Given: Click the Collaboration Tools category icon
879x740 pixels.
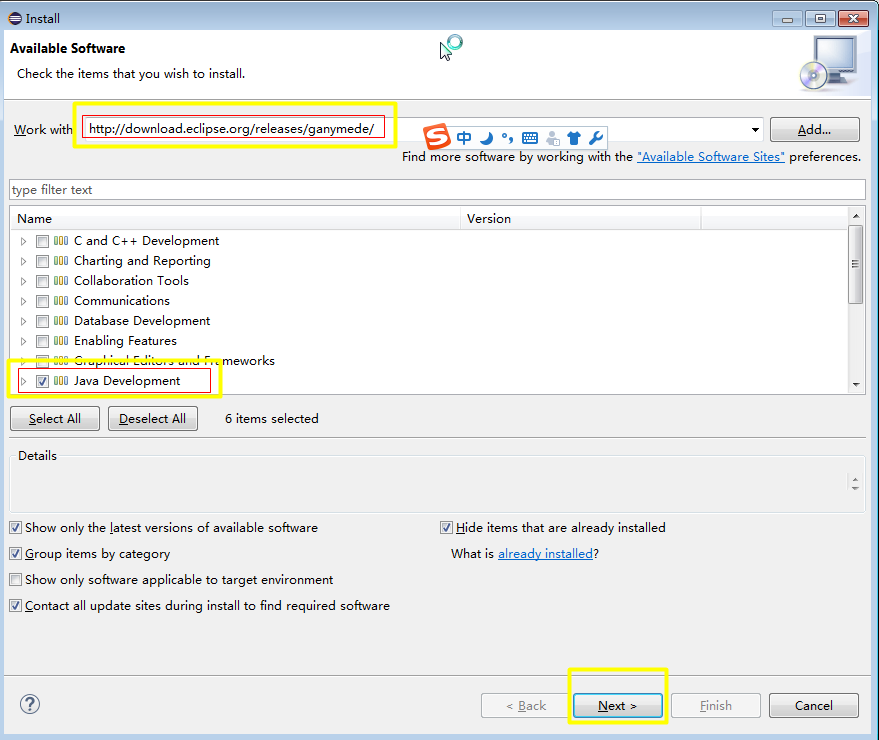Looking at the screenshot, I should 61,281.
